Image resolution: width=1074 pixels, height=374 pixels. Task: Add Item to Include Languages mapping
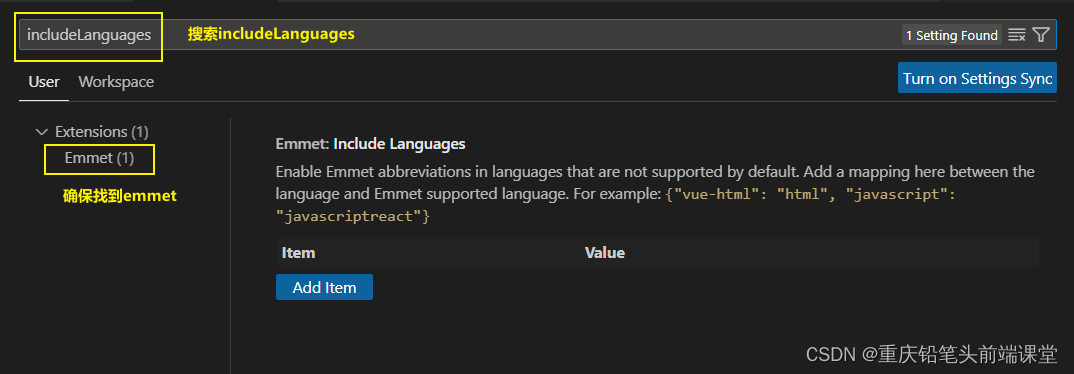tap(324, 287)
